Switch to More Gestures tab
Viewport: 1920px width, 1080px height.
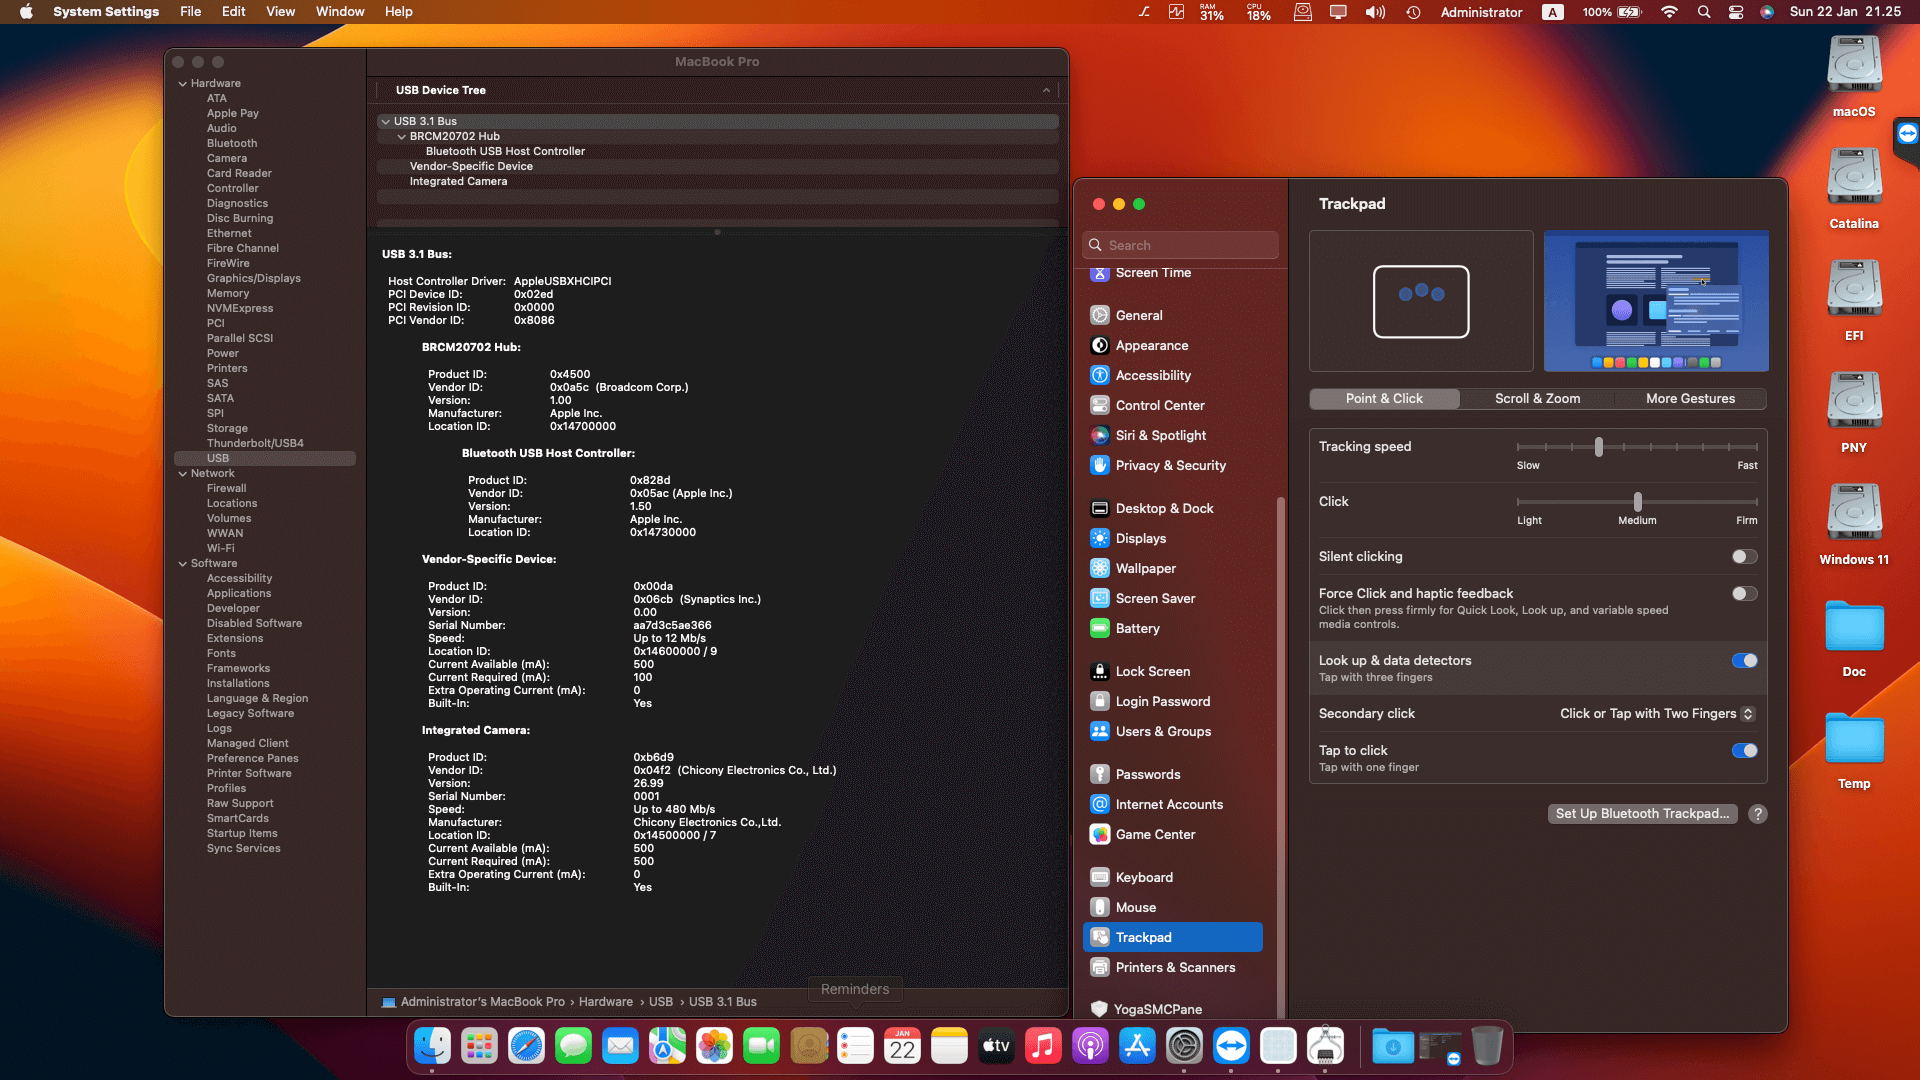1690,399
